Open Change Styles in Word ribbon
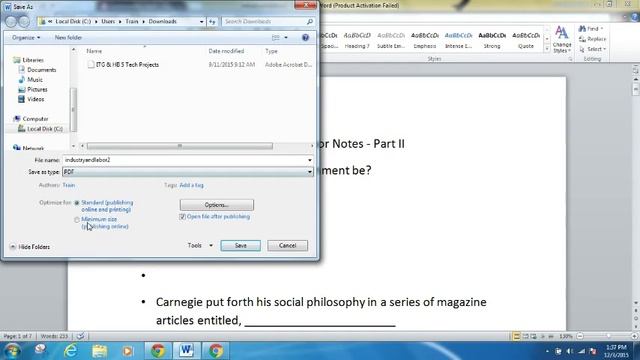This screenshot has width=640, height=360. tap(562, 40)
